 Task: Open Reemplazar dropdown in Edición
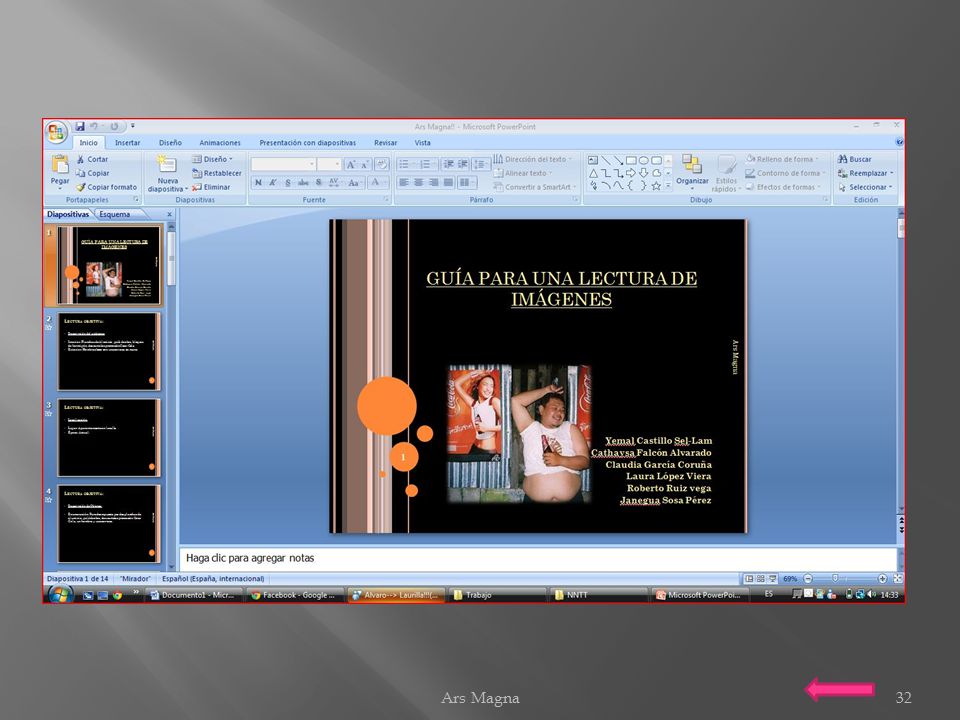865,173
